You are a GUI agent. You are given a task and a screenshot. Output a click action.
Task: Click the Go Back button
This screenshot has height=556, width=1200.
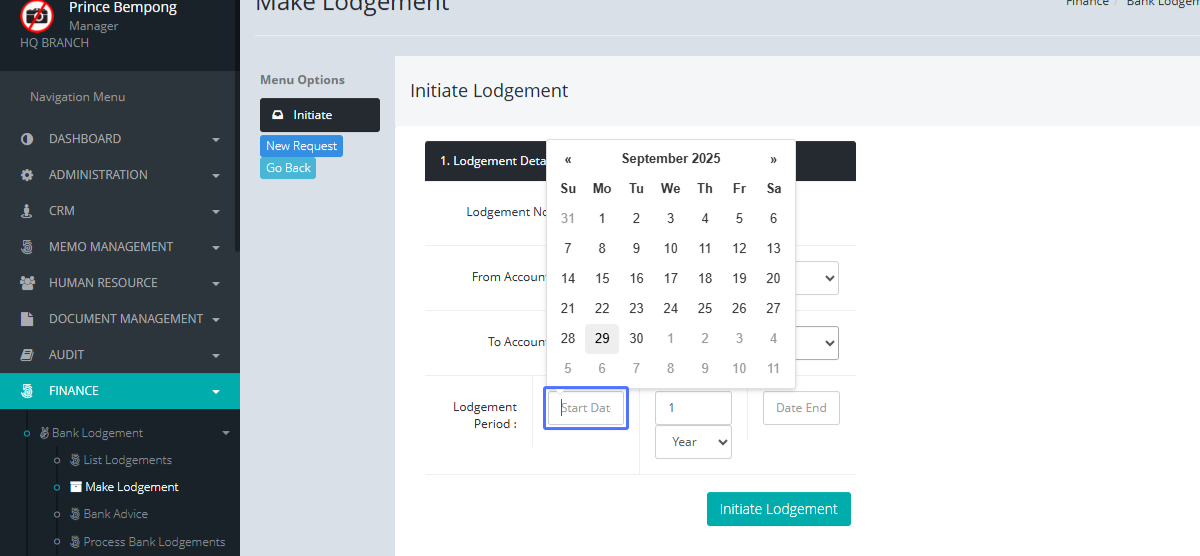point(288,168)
